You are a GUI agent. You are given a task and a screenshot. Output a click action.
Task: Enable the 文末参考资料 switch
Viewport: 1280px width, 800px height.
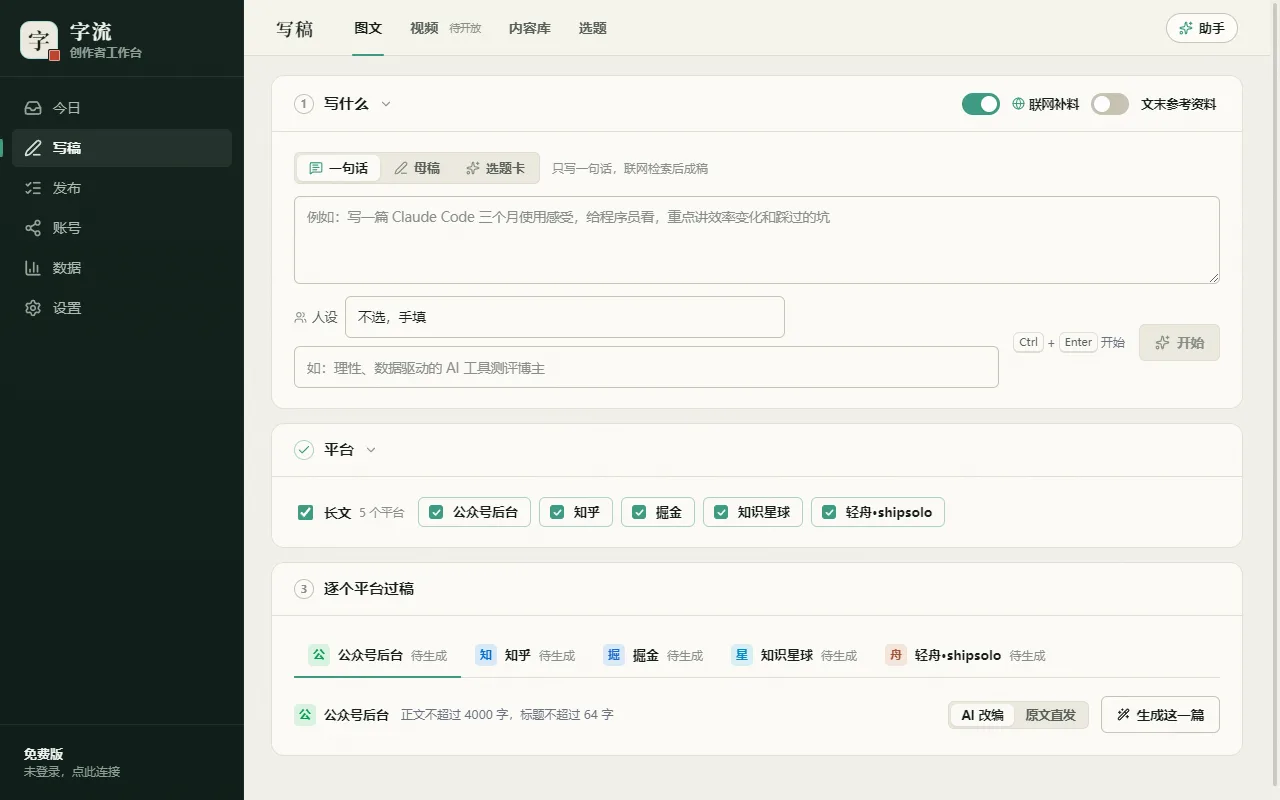[x=1110, y=104]
